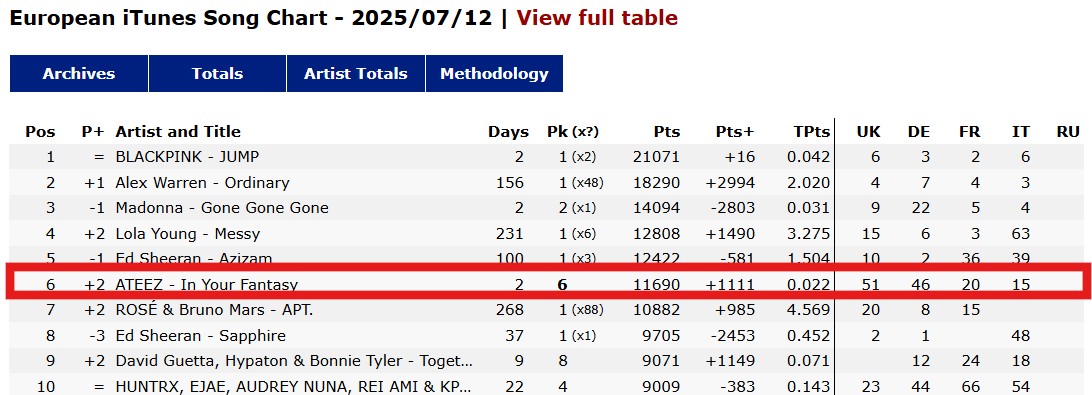Click the Days column header

pyautogui.click(x=508, y=132)
